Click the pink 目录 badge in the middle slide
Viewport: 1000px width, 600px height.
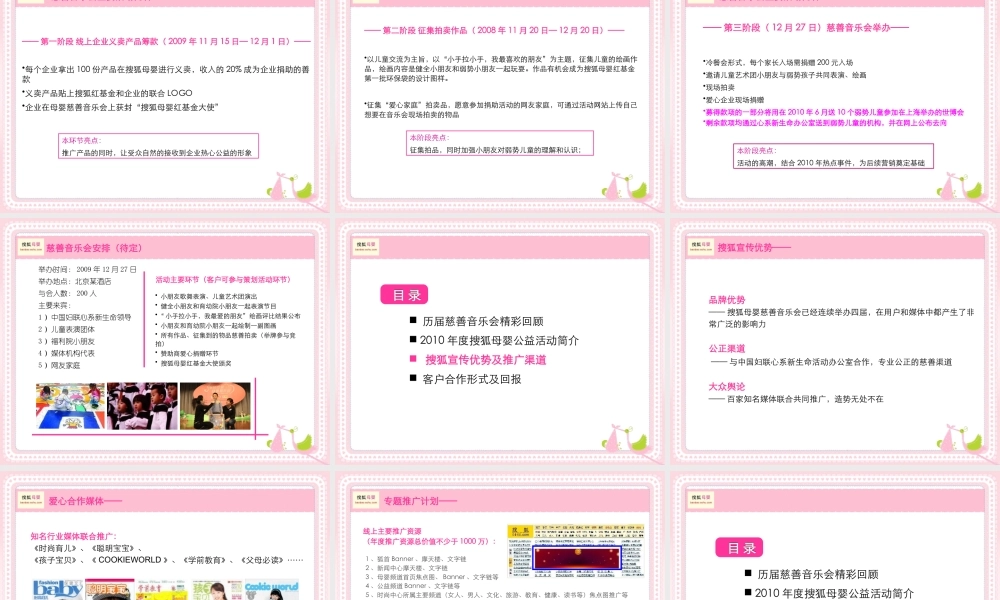pos(404,295)
